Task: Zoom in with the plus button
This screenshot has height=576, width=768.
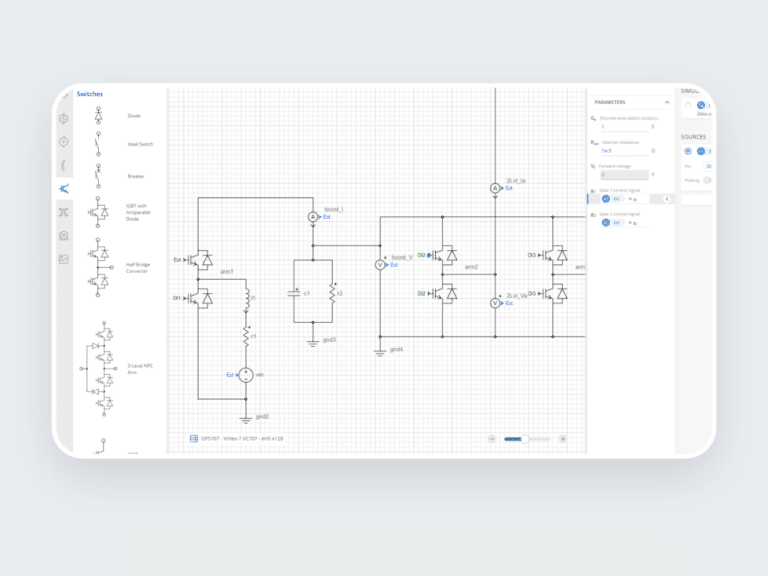Action: (x=563, y=438)
